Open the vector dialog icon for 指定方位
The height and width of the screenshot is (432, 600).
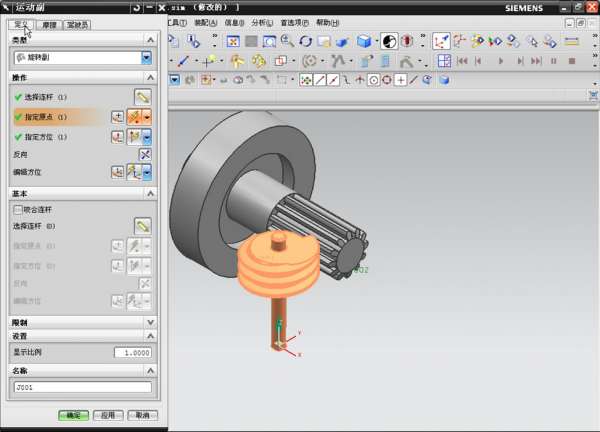117,137
